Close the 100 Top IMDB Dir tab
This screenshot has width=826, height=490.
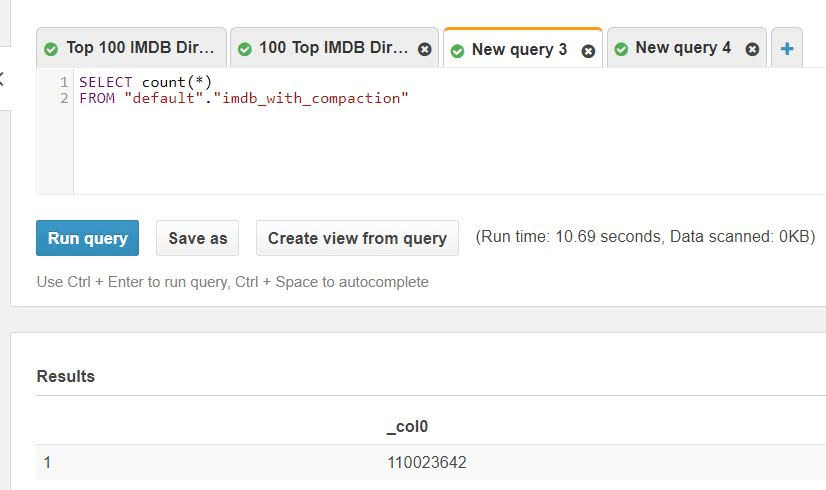click(425, 50)
